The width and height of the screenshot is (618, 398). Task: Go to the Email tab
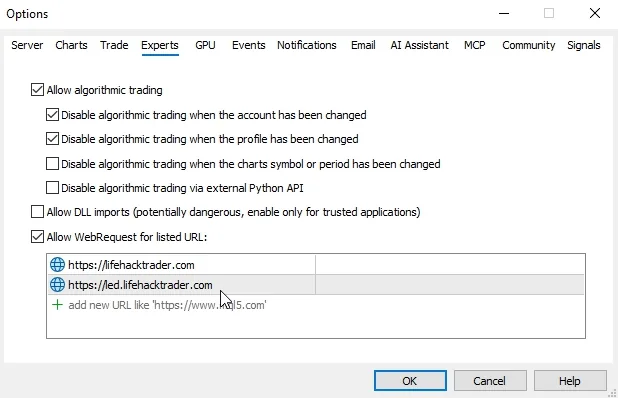(363, 45)
